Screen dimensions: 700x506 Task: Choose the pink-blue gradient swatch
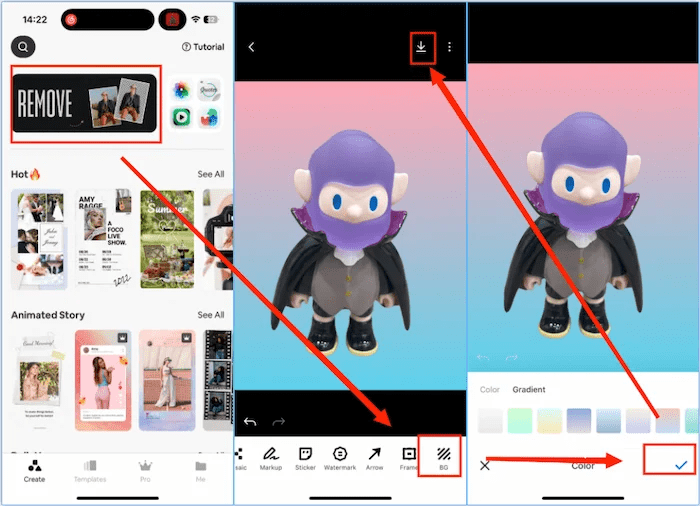(667, 420)
